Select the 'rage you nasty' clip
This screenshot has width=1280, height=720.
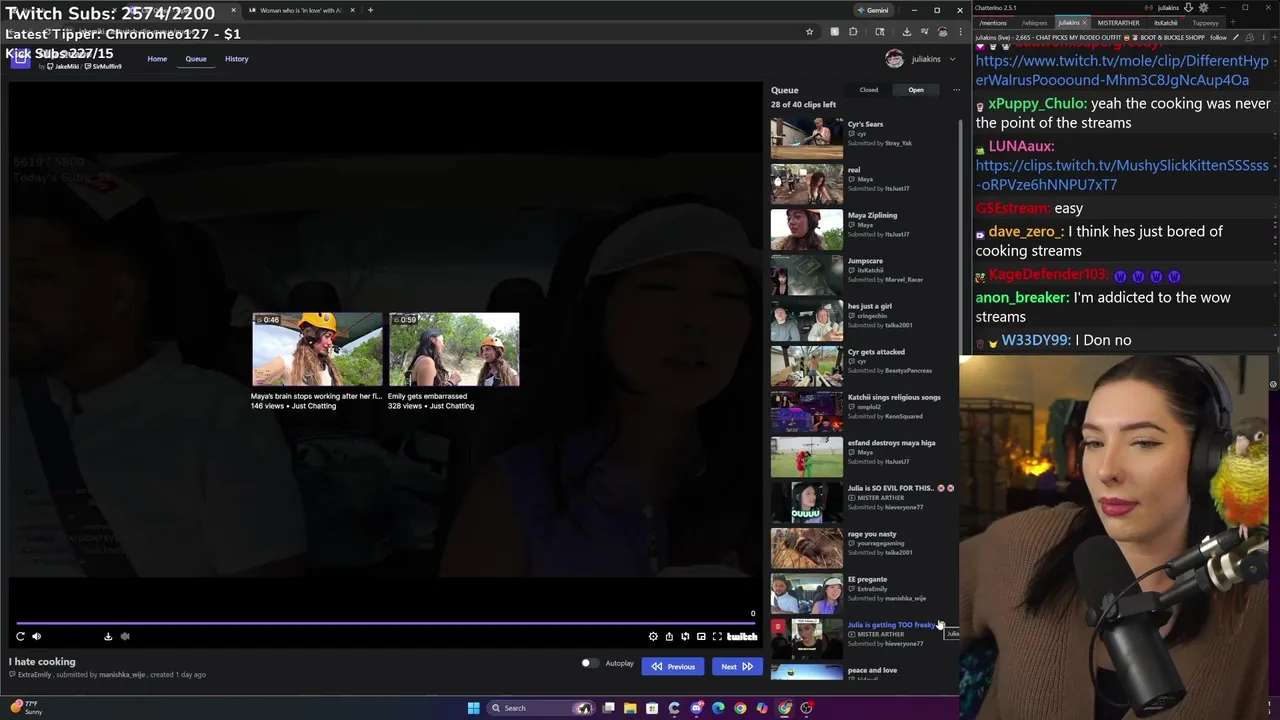(807, 548)
